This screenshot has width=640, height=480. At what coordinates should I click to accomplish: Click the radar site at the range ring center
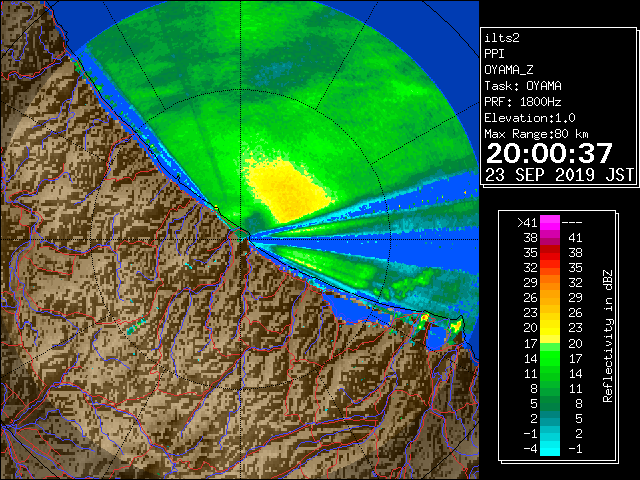coord(241,239)
